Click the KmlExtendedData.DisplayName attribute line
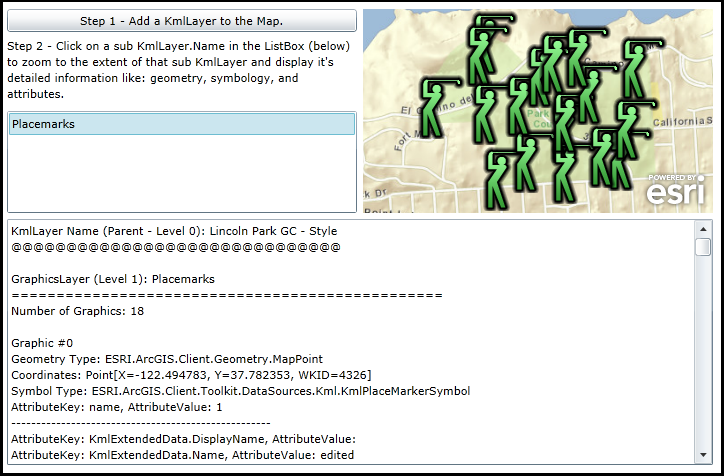The width and height of the screenshot is (724, 476). click(x=184, y=439)
